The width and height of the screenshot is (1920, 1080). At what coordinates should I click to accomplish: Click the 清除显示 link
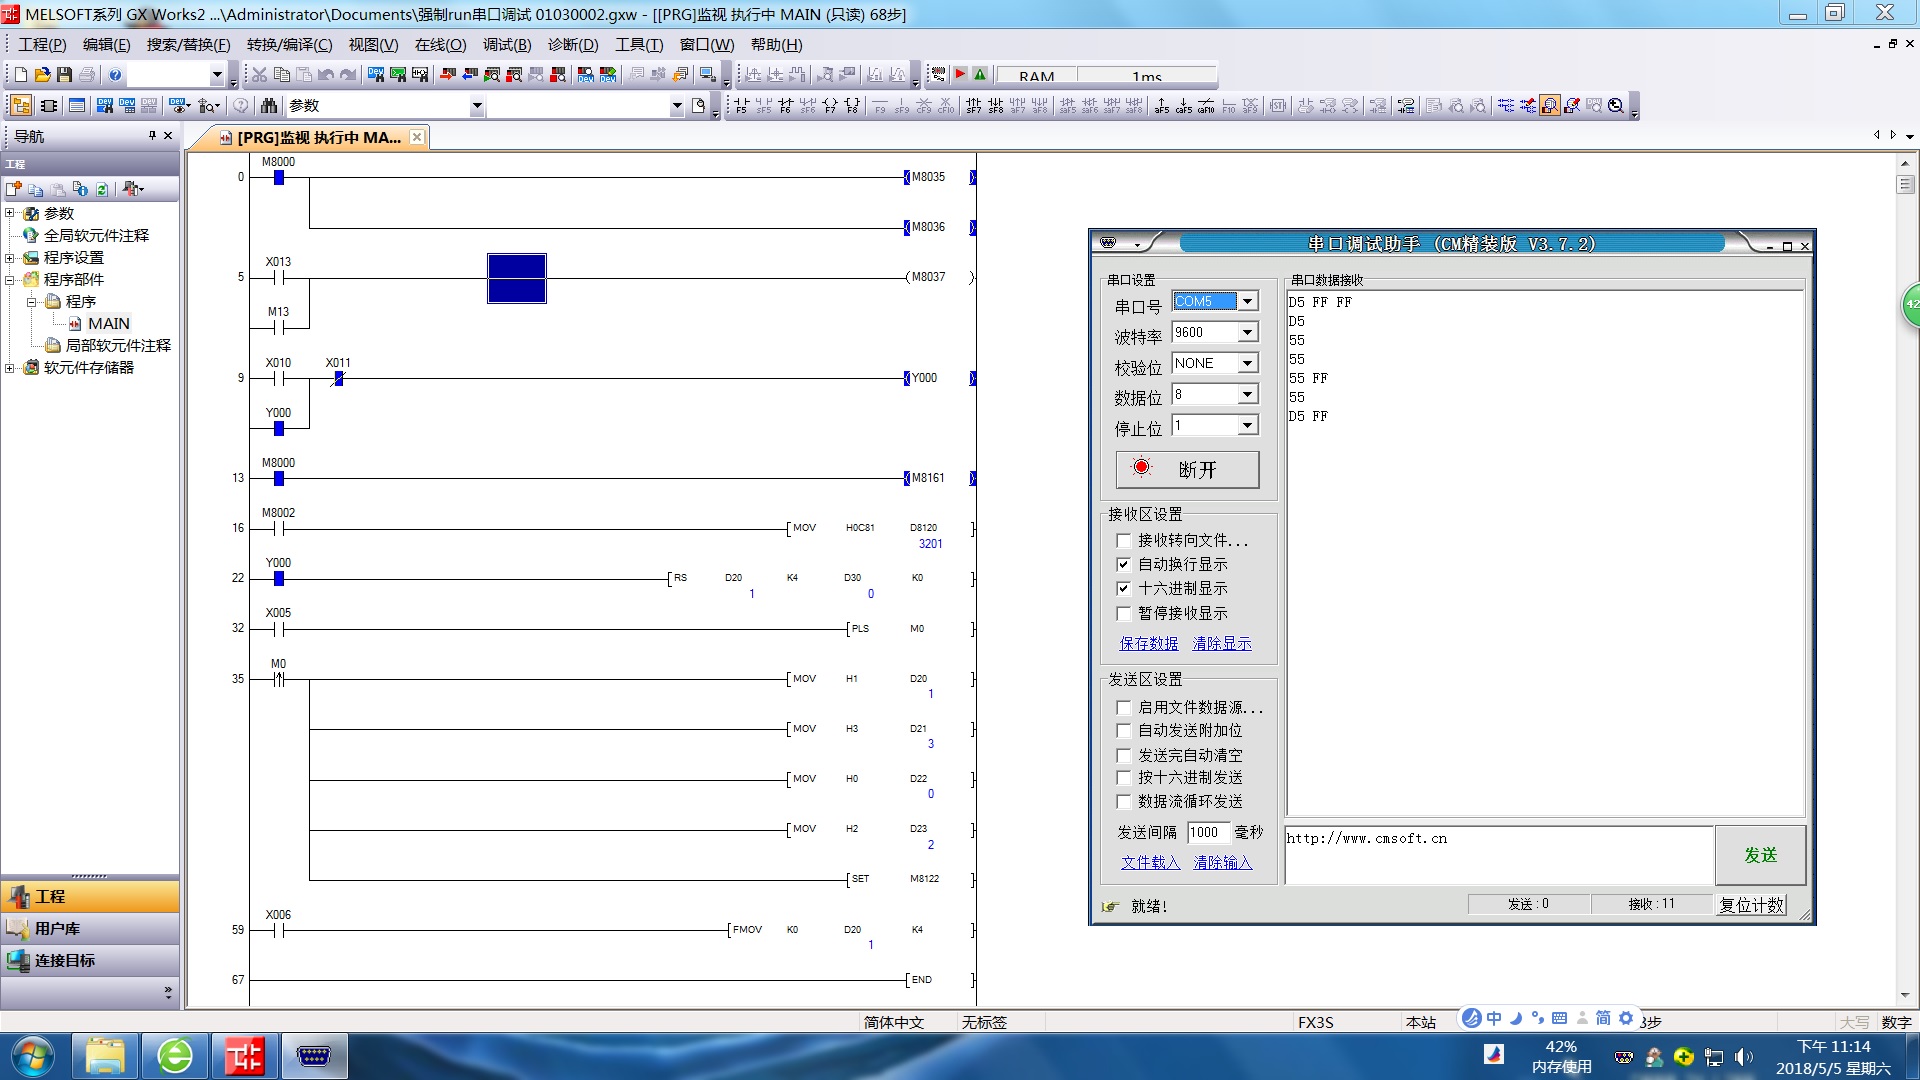point(1221,644)
